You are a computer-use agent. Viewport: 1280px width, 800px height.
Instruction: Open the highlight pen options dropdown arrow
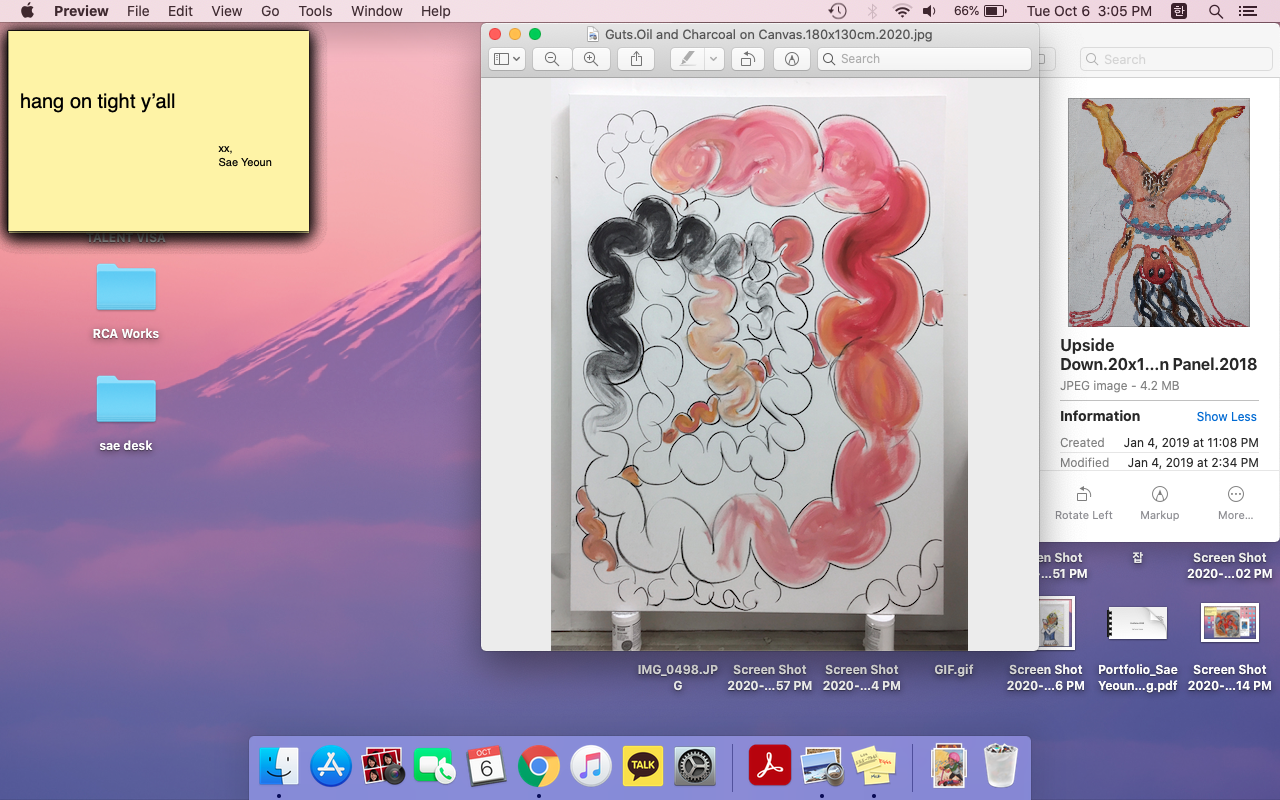pyautogui.click(x=714, y=59)
